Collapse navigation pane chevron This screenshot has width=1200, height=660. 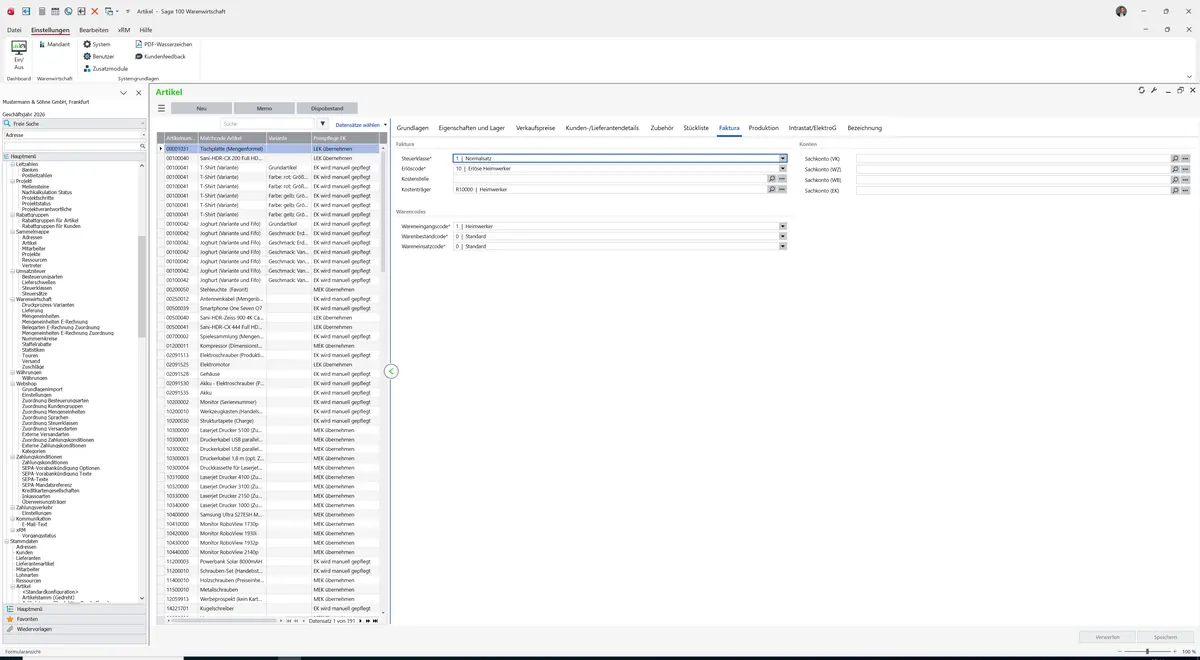pos(123,92)
